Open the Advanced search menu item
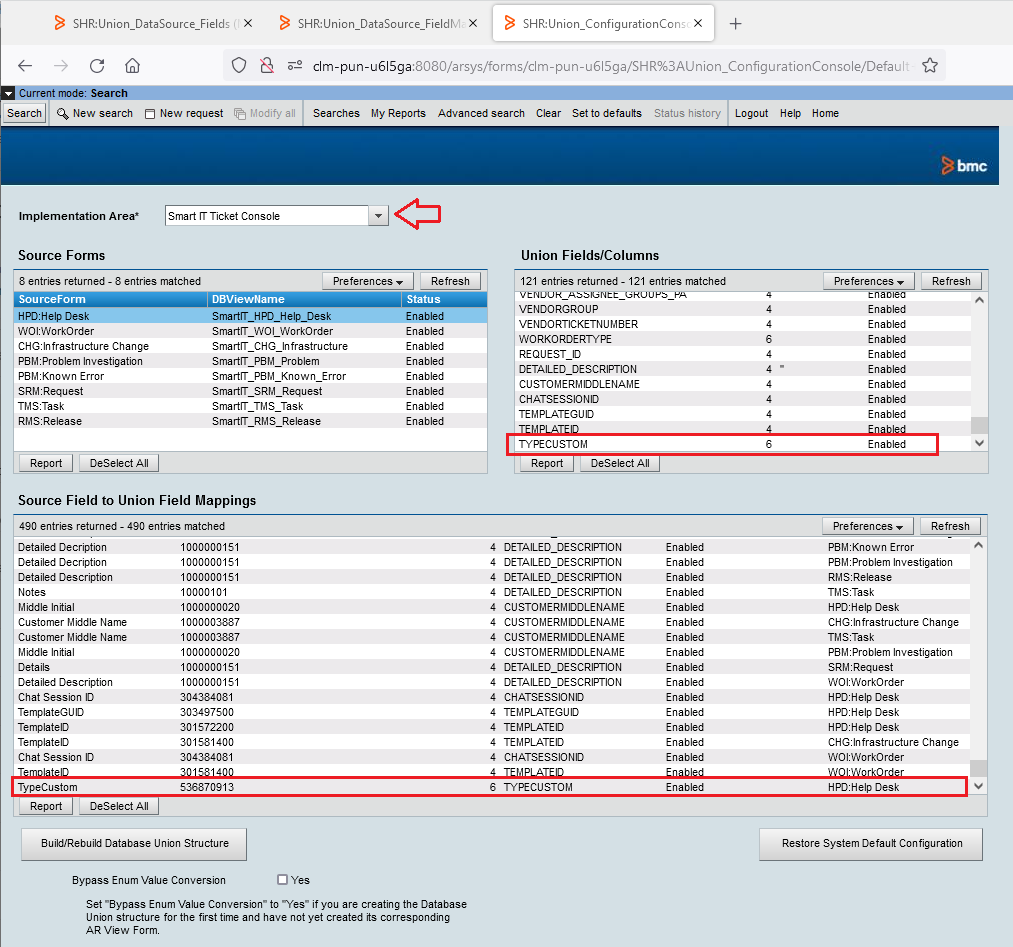The width and height of the screenshot is (1013, 947). 481,113
